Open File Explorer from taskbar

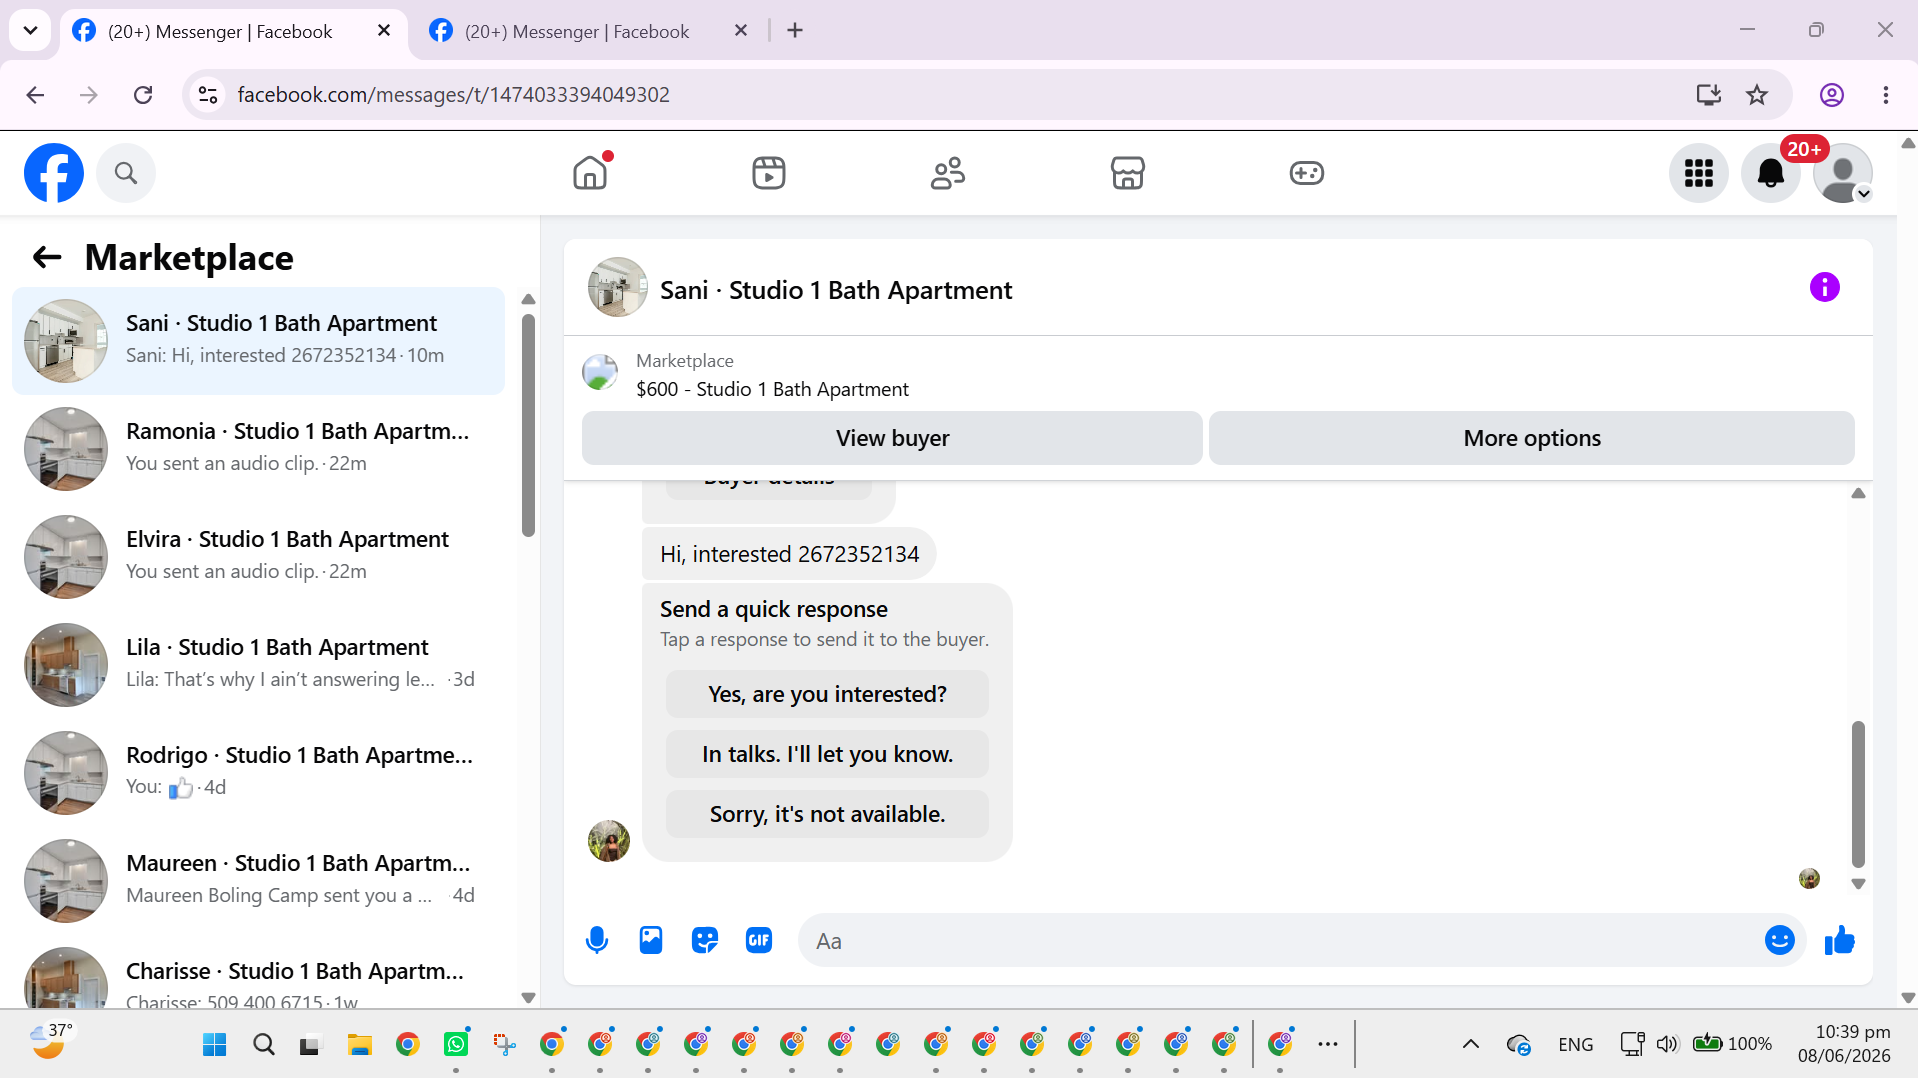[x=359, y=1045]
